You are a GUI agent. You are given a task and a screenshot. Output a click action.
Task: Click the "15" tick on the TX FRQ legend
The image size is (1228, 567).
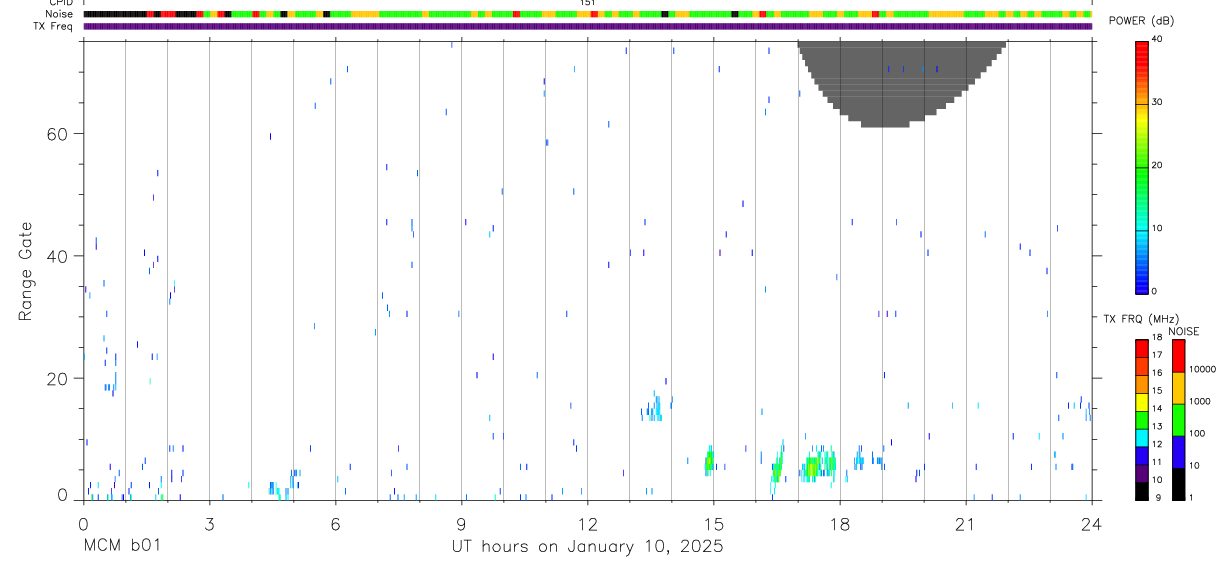(x=1157, y=391)
